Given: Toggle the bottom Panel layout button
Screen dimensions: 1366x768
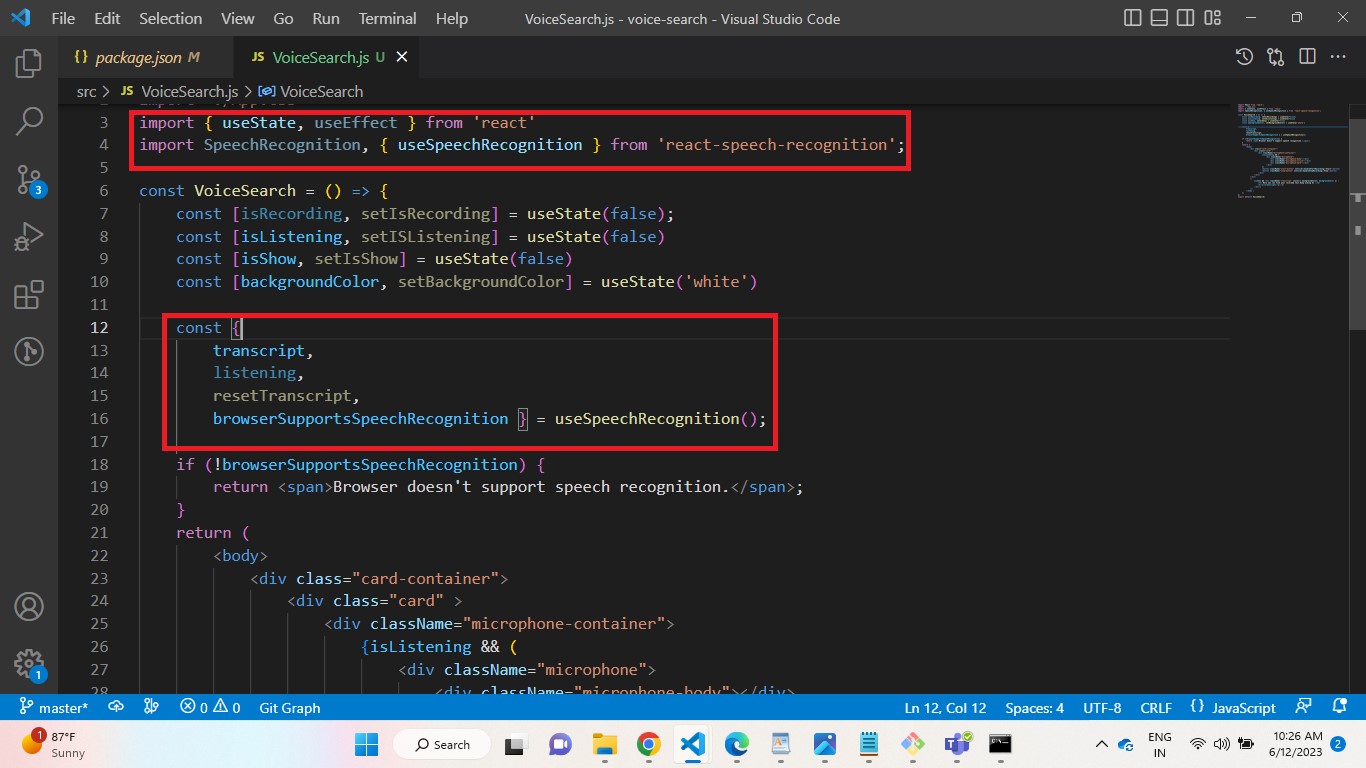Looking at the screenshot, I should [x=1159, y=19].
